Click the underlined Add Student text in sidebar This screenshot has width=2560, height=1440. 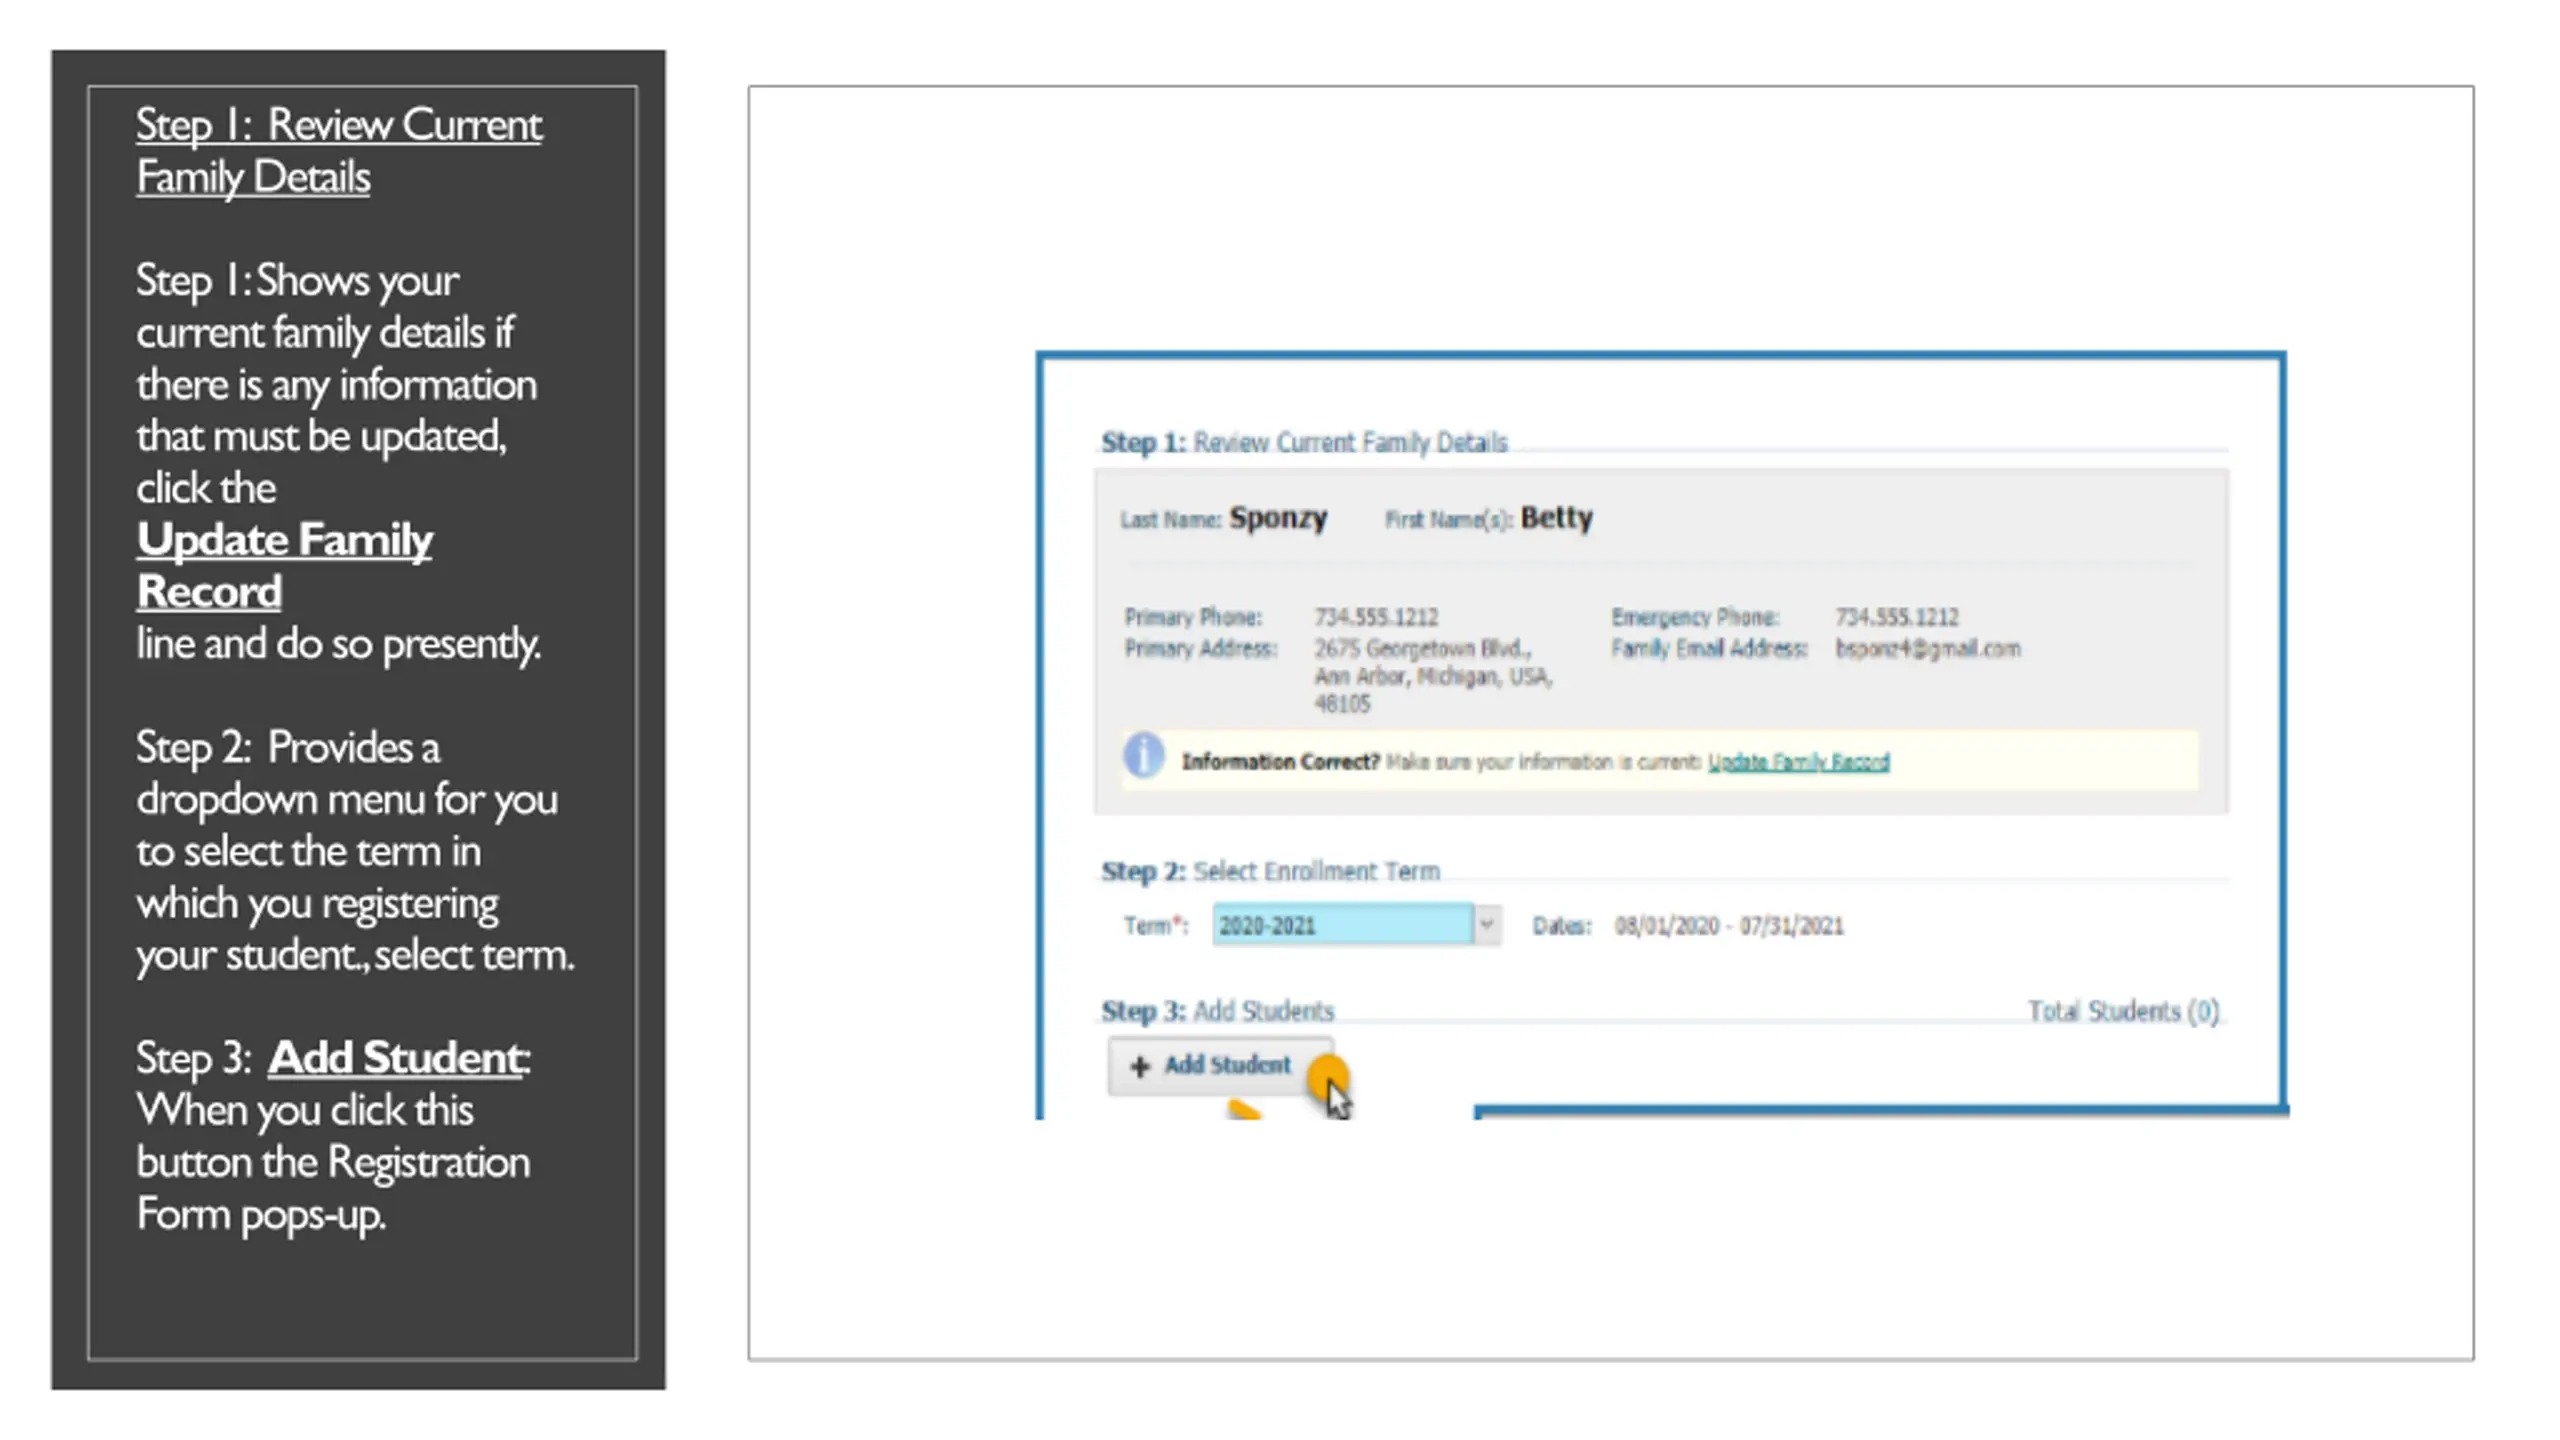pos(397,1057)
